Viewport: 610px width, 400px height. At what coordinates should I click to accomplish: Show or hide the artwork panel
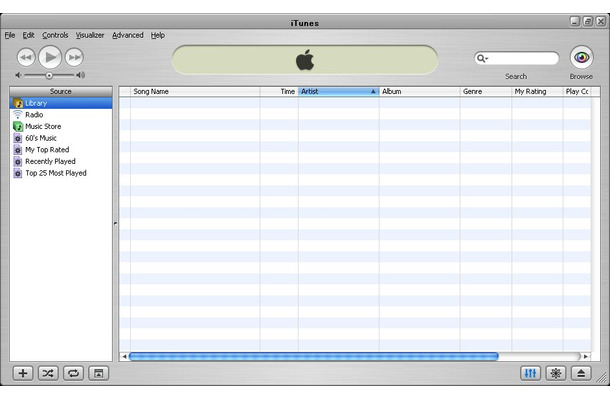[x=99, y=374]
